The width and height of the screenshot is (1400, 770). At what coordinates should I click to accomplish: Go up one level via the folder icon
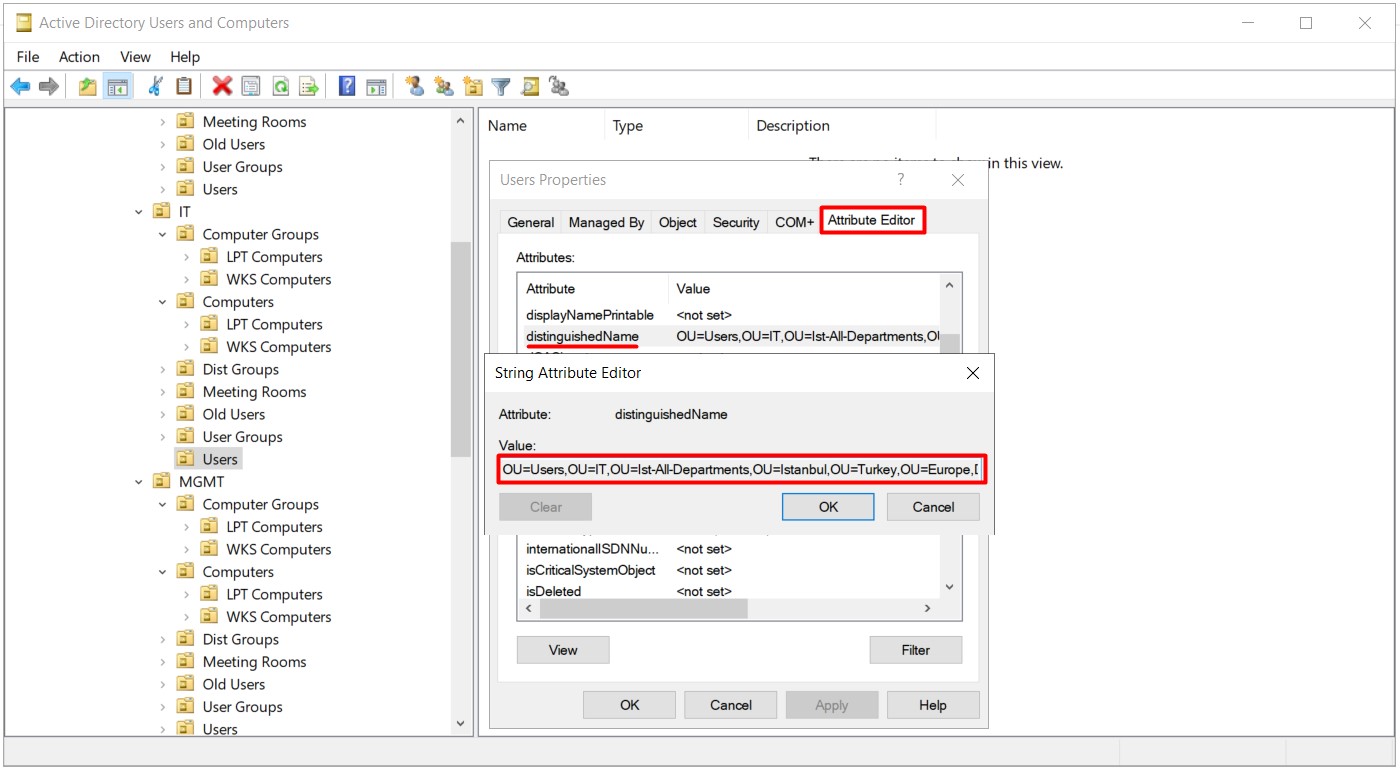pyautogui.click(x=88, y=87)
